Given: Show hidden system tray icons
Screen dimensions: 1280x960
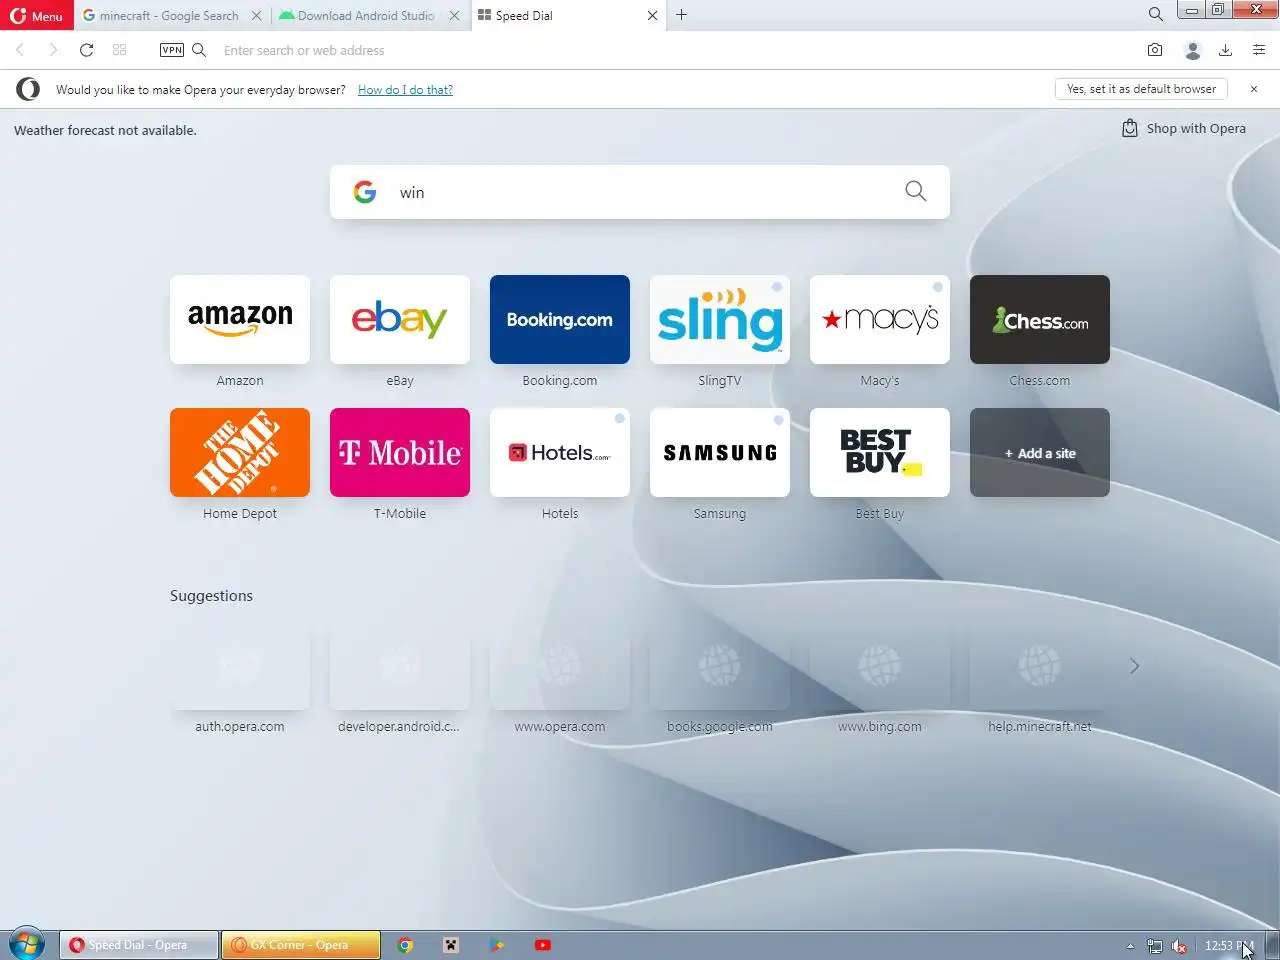Looking at the screenshot, I should 1130,945.
